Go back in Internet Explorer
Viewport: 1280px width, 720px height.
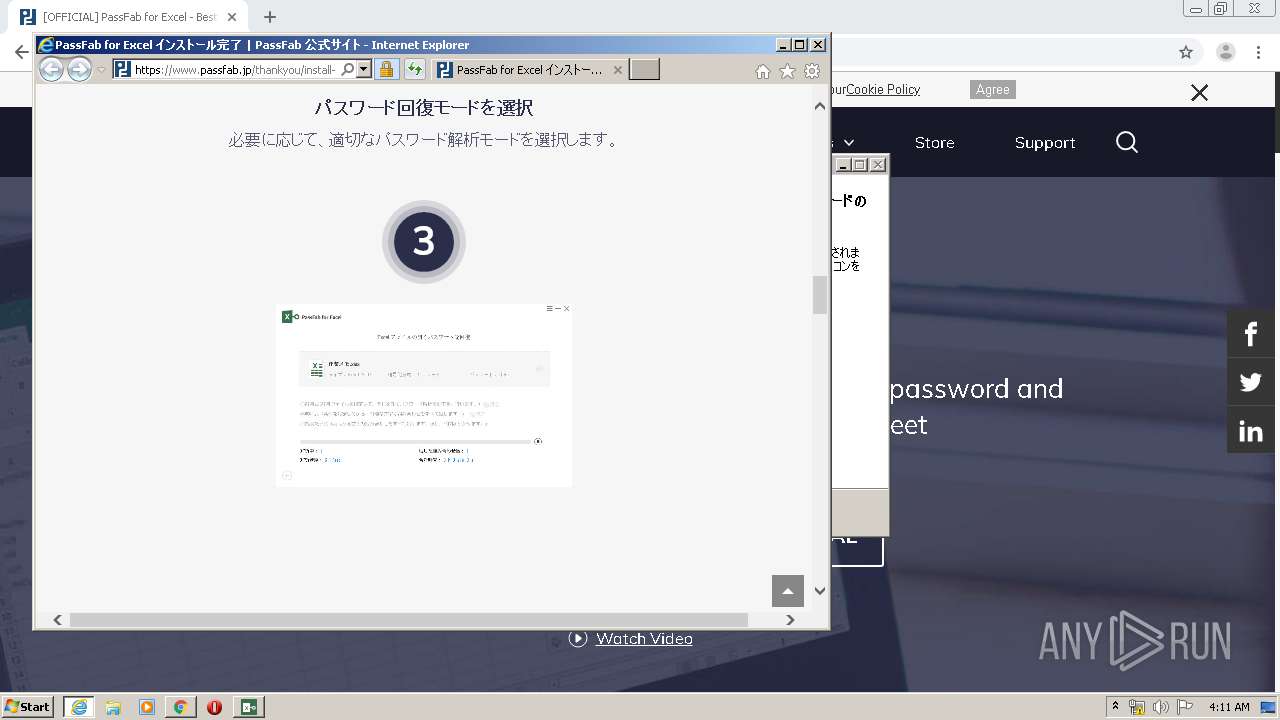pos(51,69)
